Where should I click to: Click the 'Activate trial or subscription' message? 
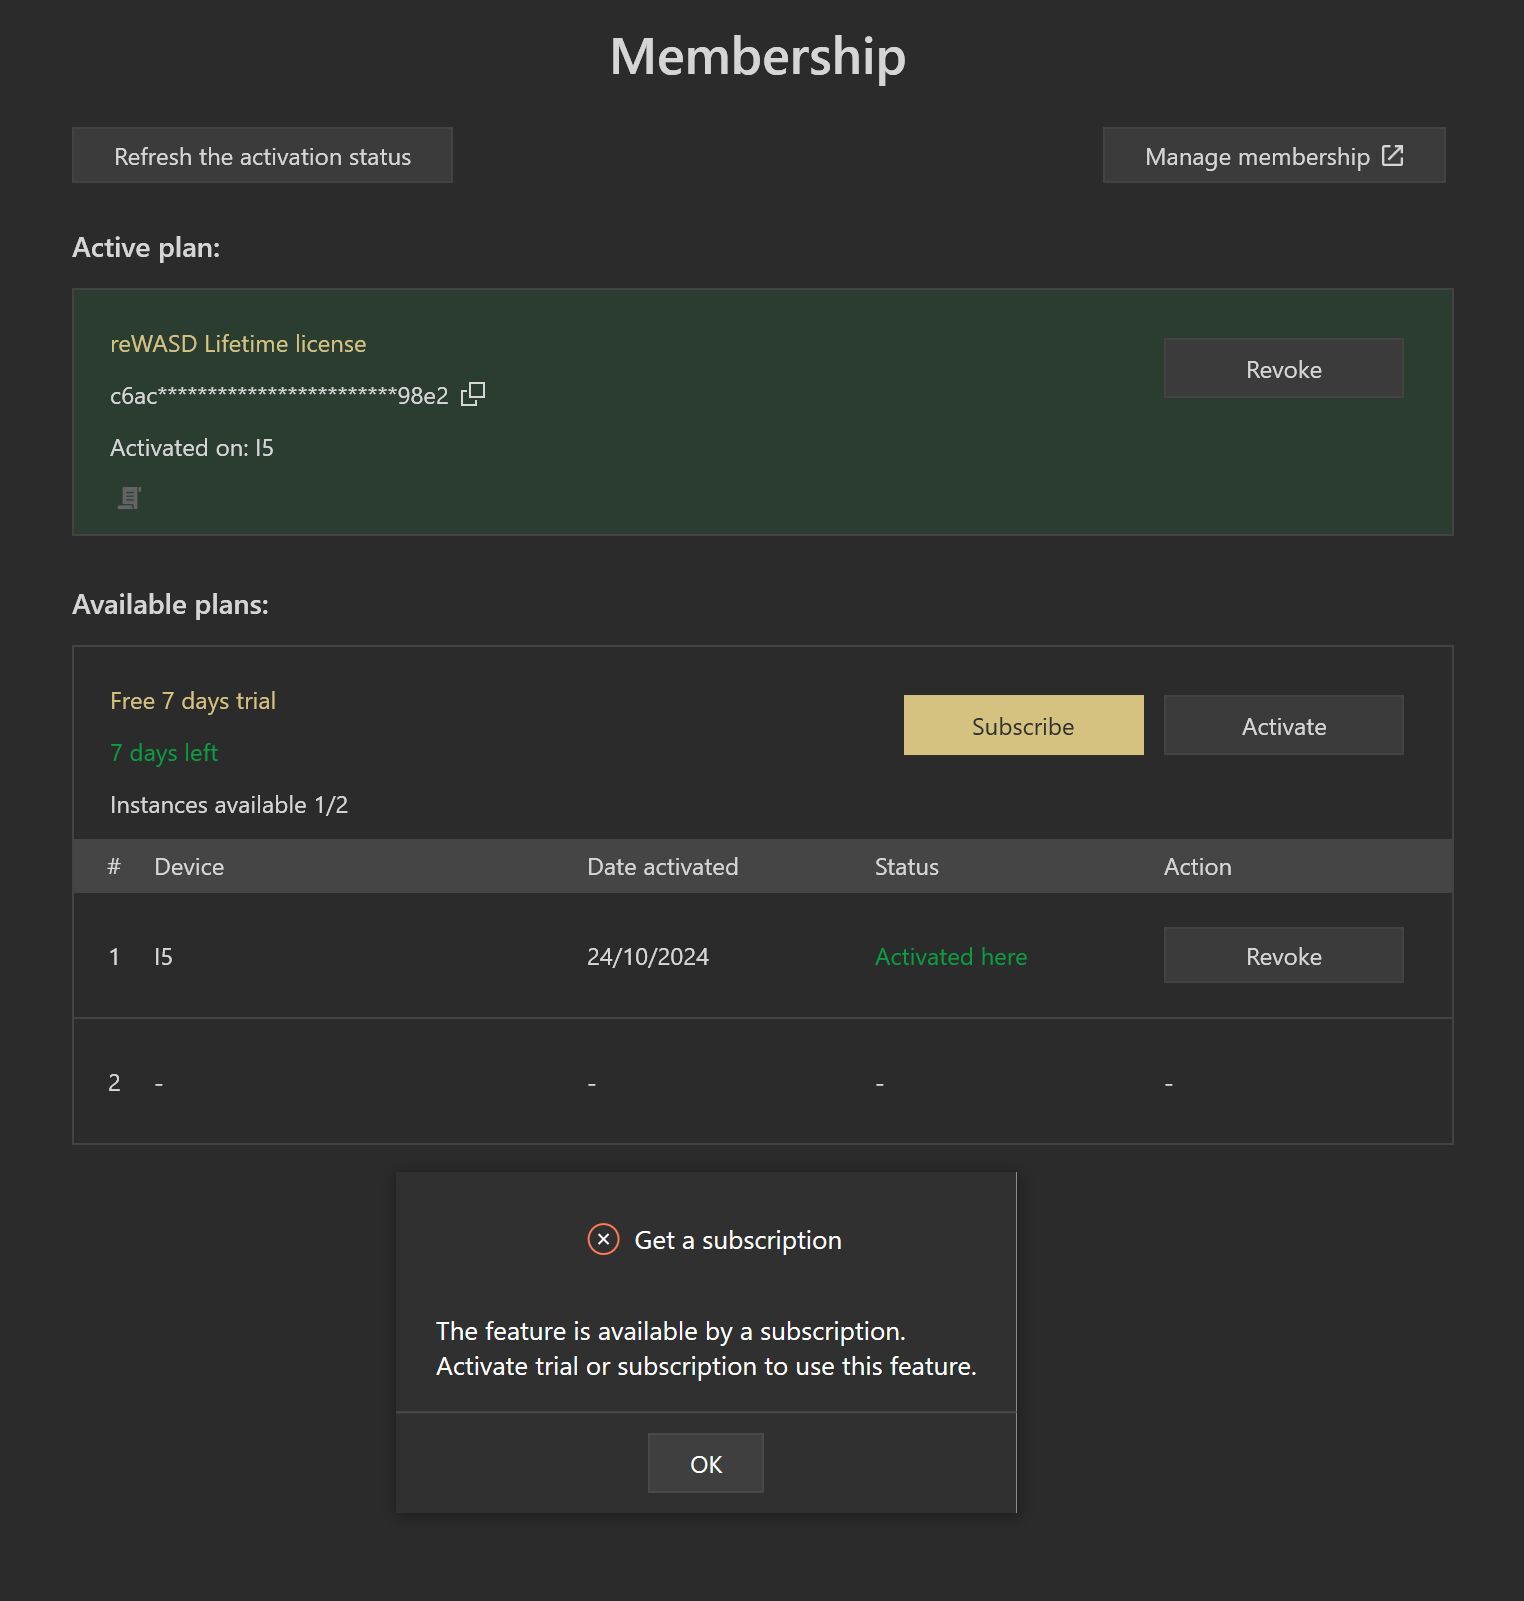click(x=706, y=1366)
